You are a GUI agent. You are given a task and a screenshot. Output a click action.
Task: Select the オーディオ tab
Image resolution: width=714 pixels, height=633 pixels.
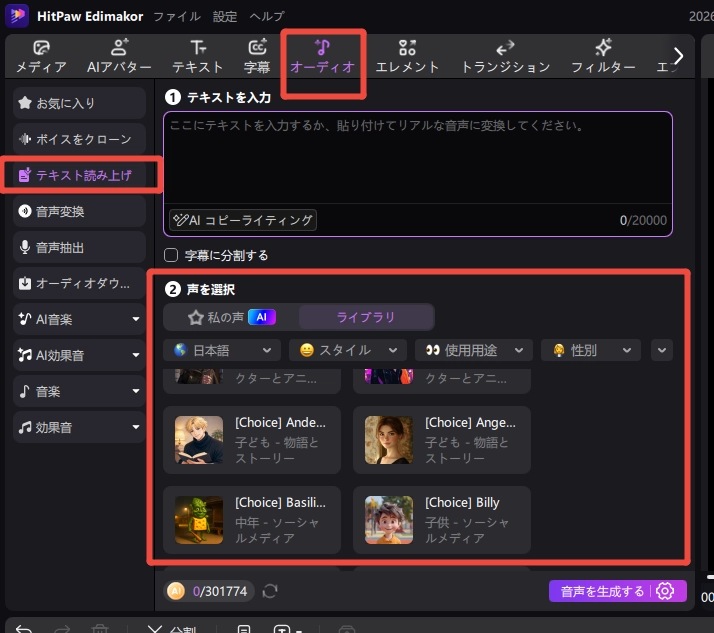click(322, 57)
